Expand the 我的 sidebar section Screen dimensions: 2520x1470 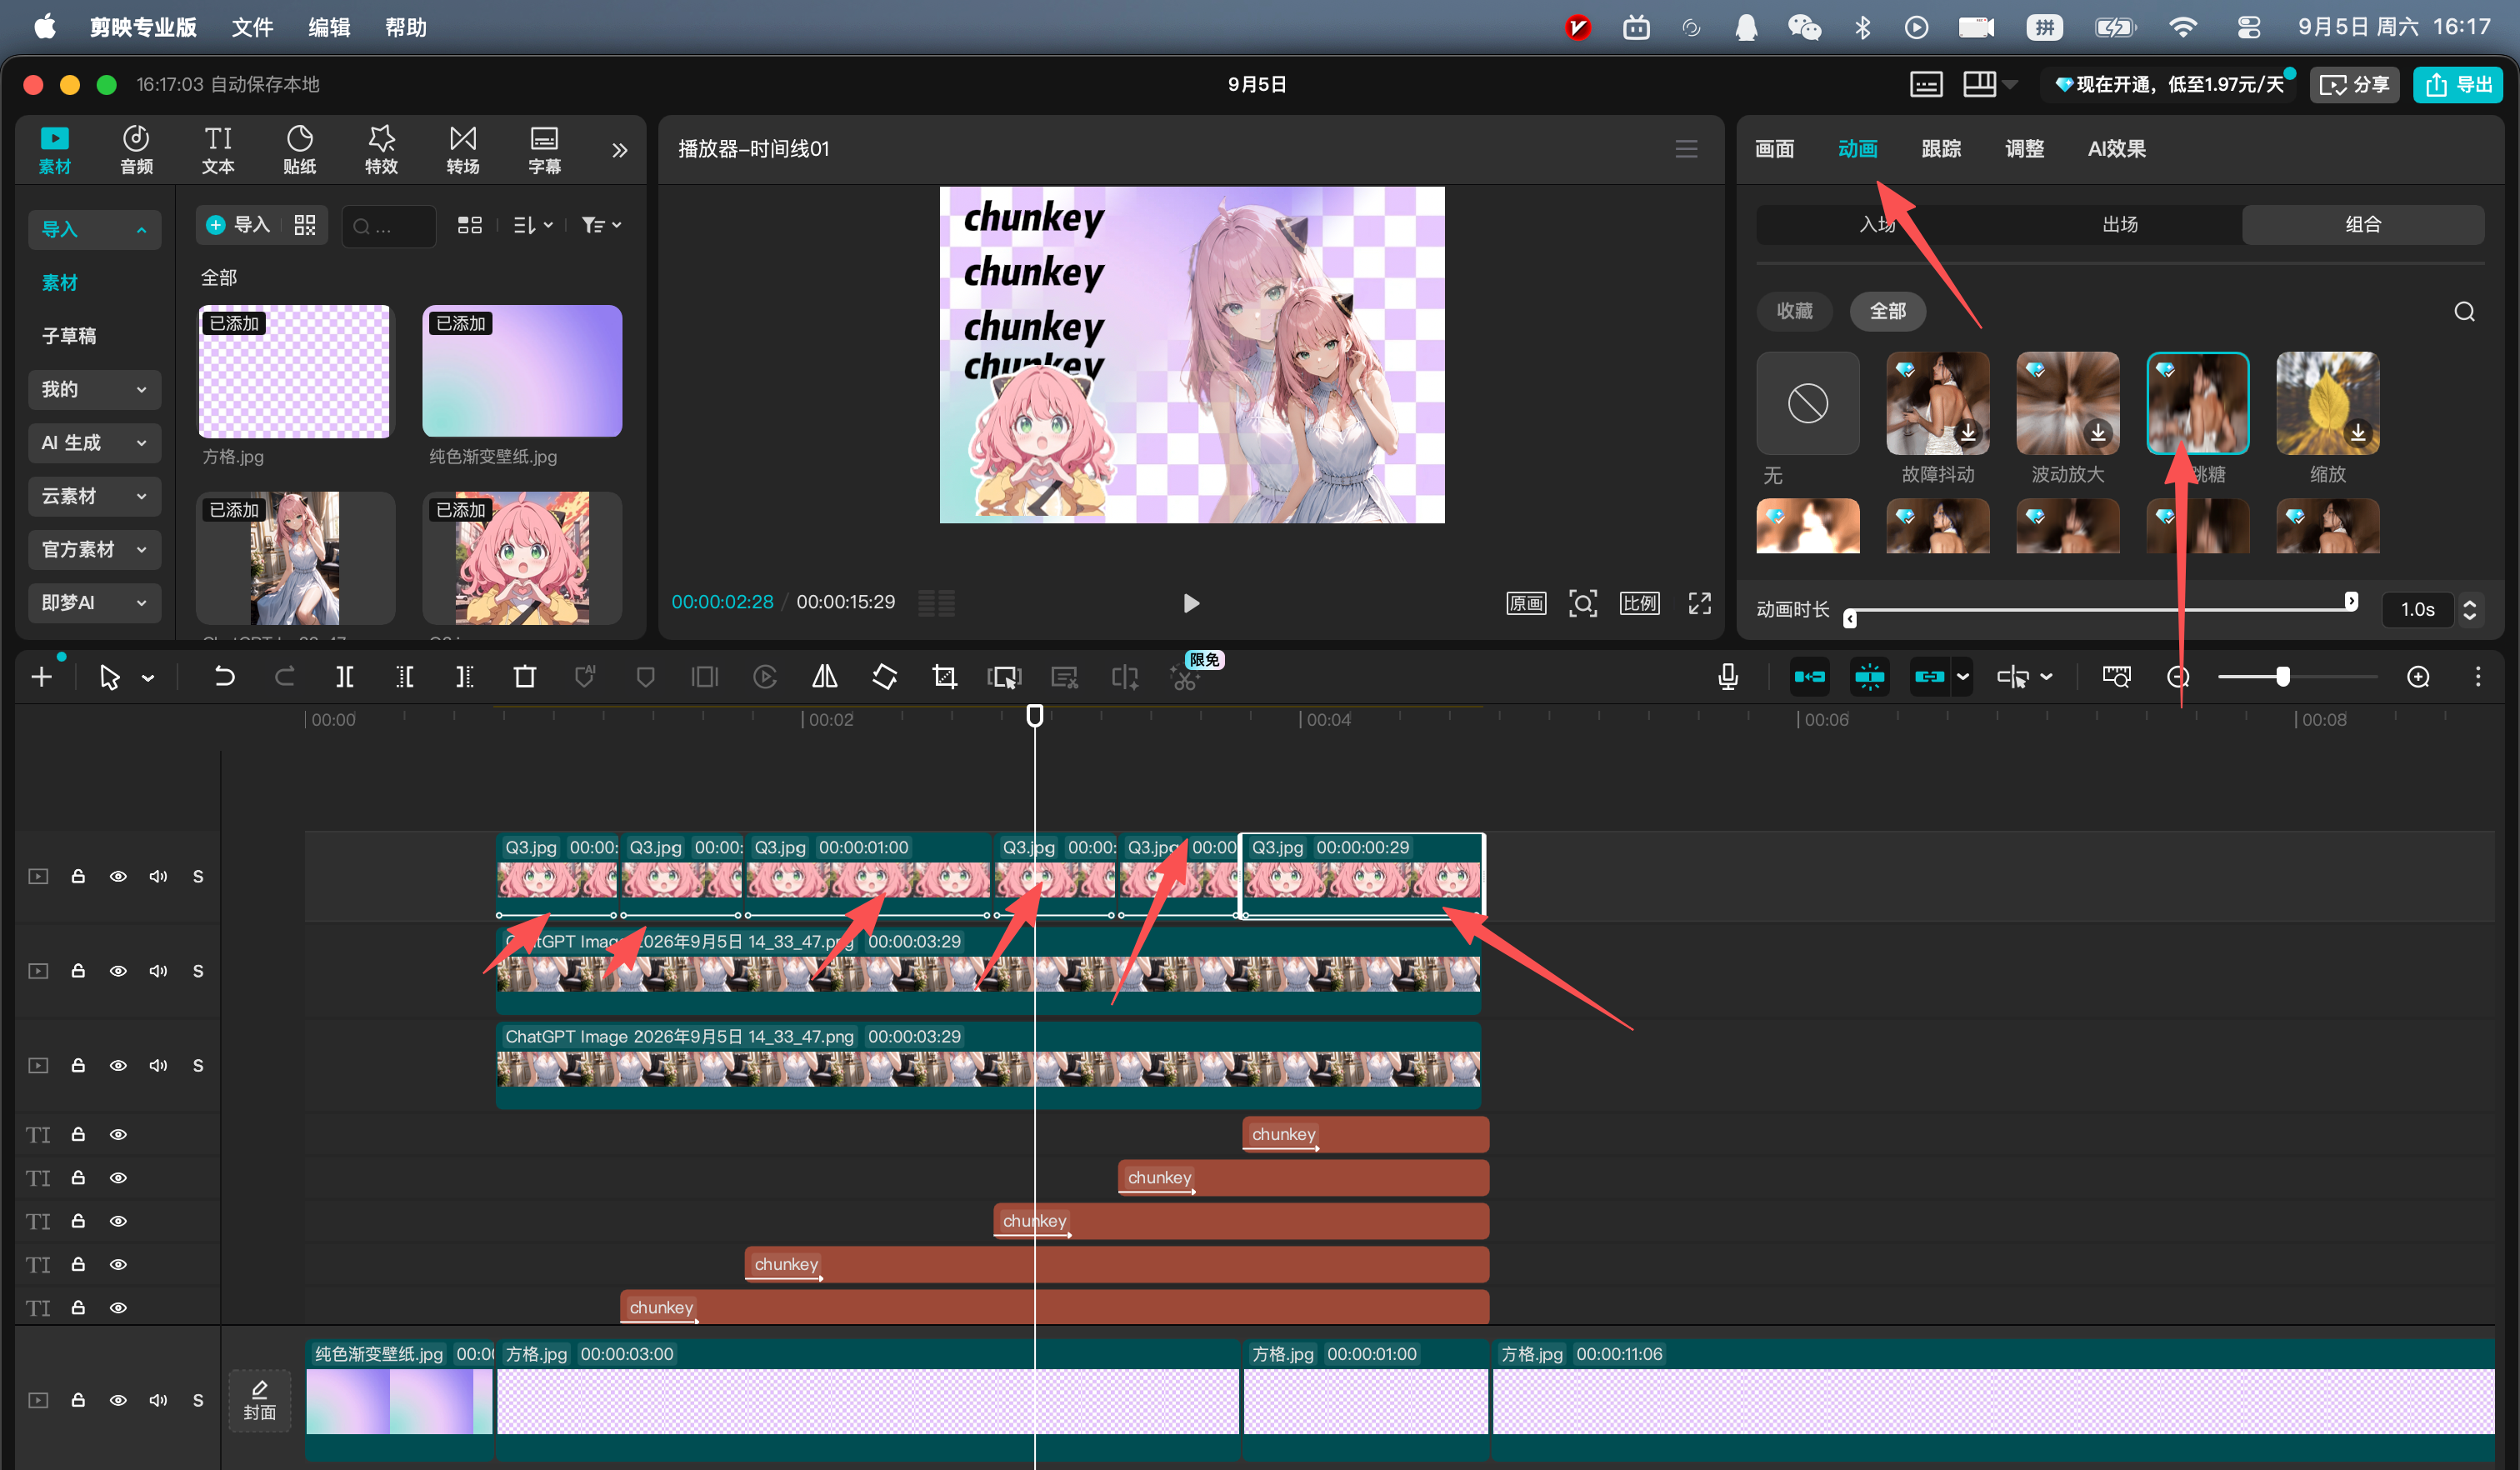coord(94,389)
